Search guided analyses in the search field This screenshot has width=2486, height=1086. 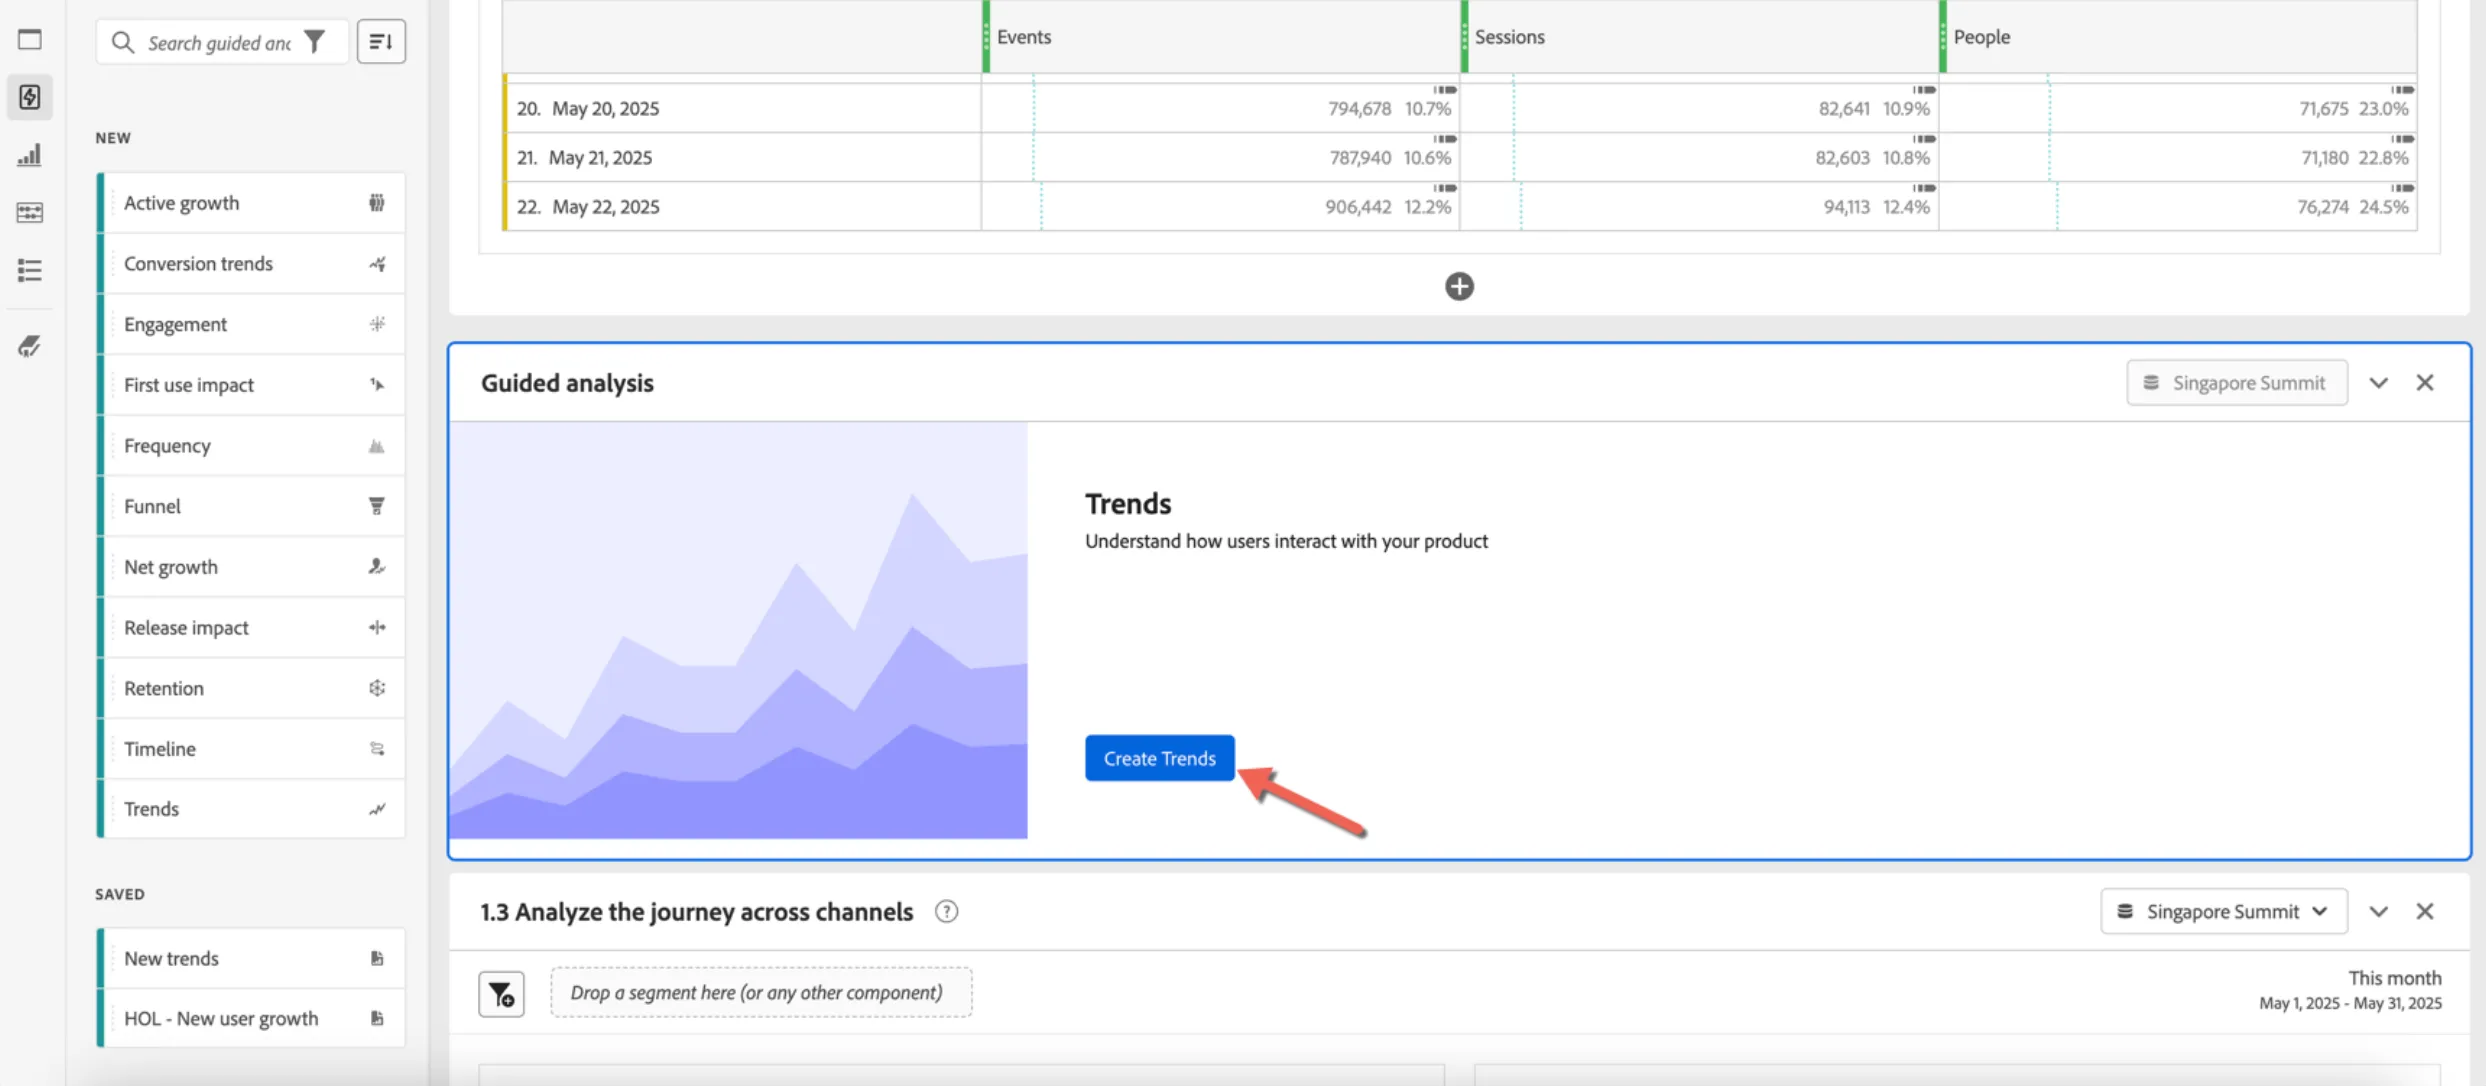tap(220, 42)
